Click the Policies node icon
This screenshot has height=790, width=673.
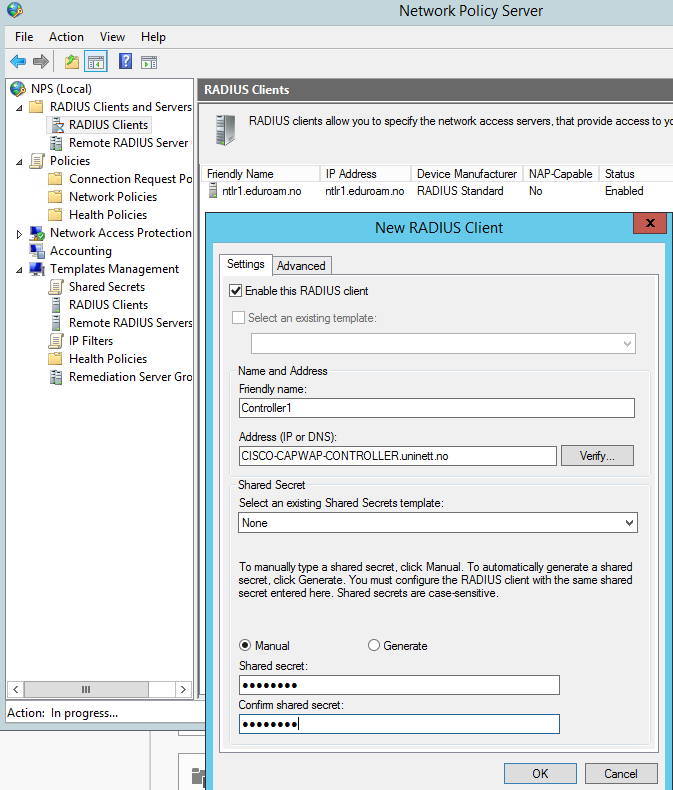[x=37, y=161]
